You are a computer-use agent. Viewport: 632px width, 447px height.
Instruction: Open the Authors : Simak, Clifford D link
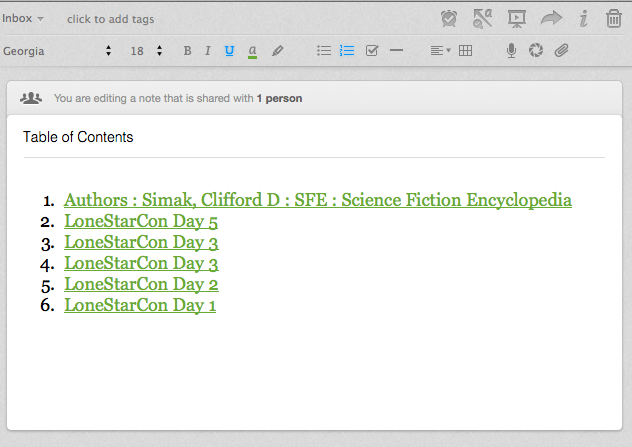pos(318,200)
